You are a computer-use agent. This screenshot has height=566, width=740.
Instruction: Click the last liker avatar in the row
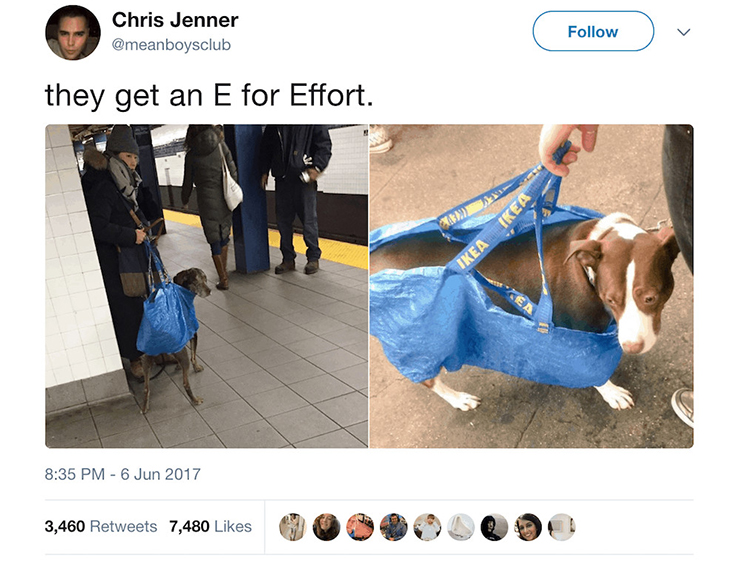tap(562, 527)
